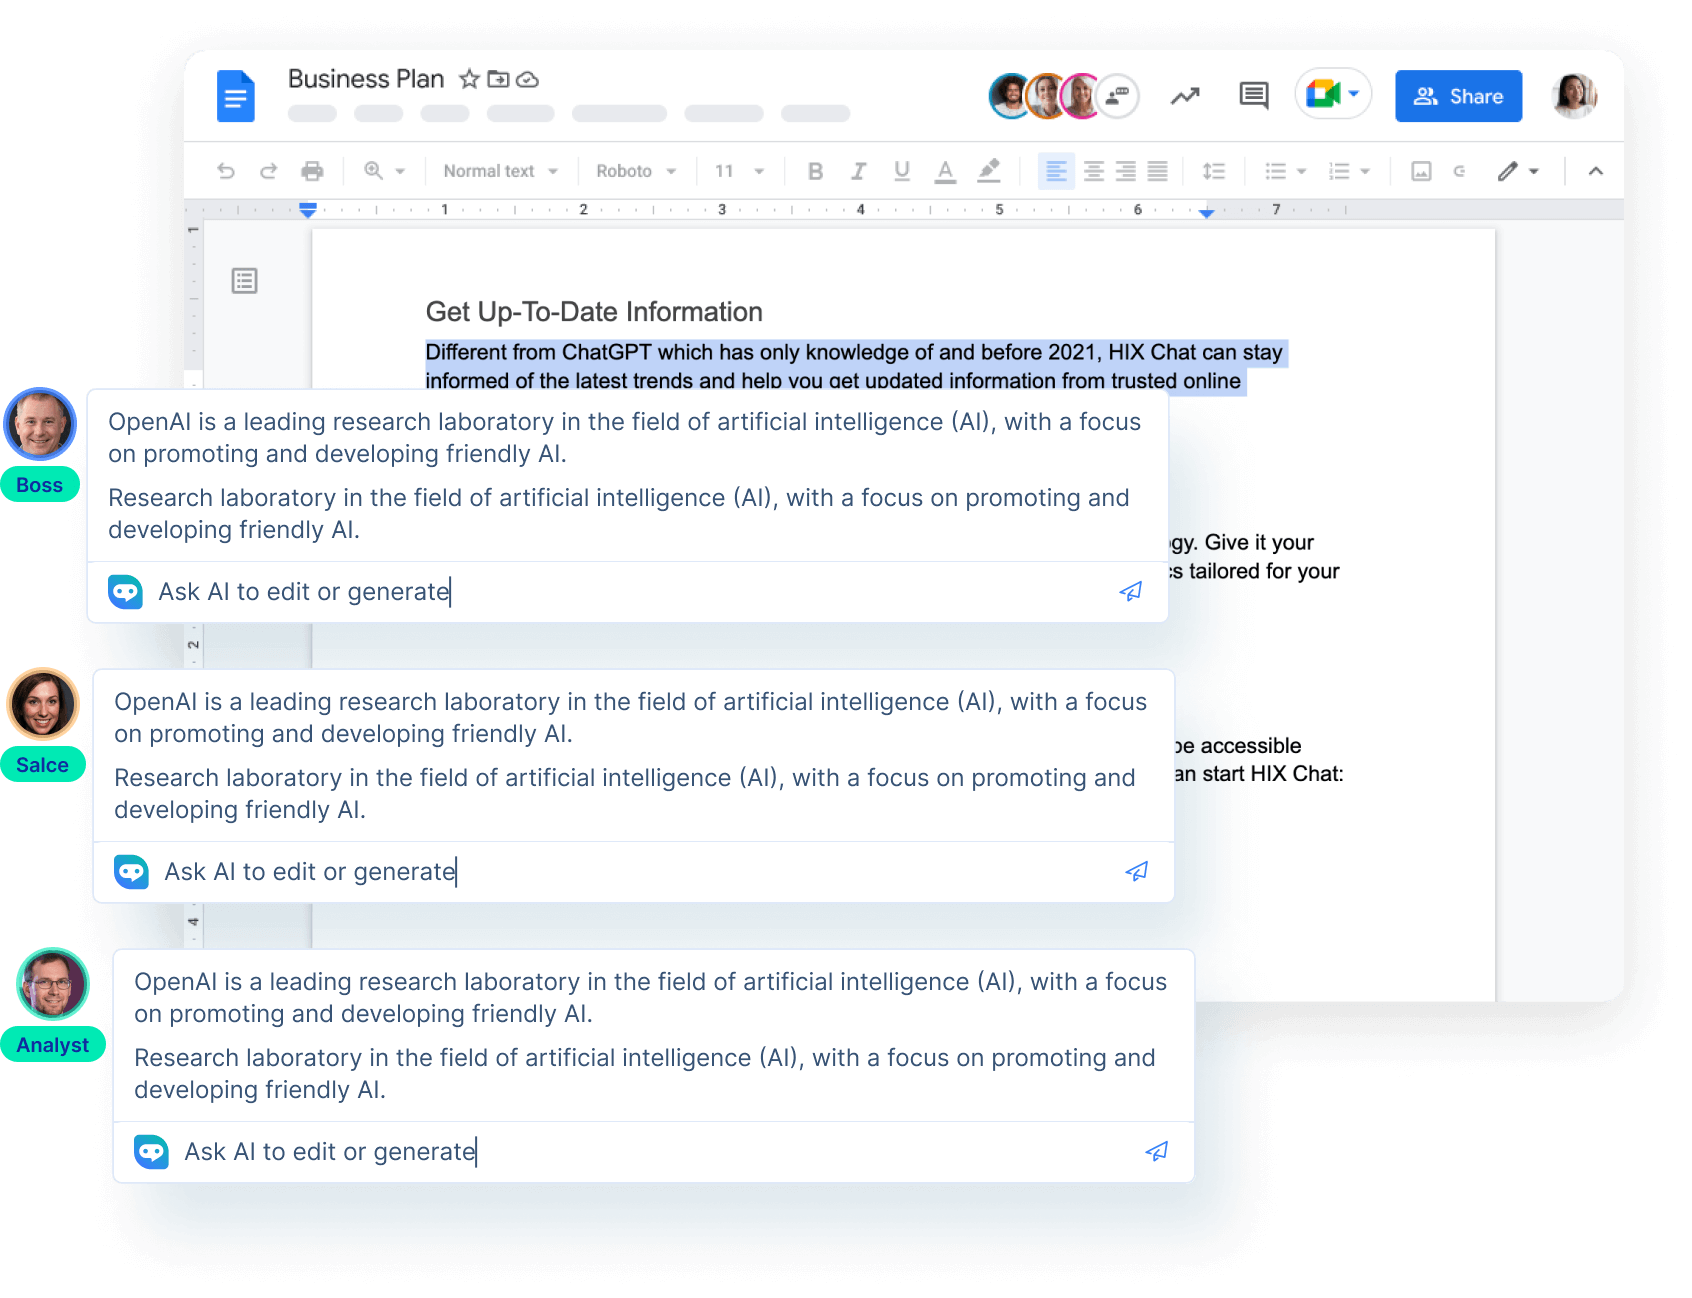This screenshot has width=1692, height=1298.
Task: Send Boss's AI prompt with the paper plane
Action: tap(1129, 591)
